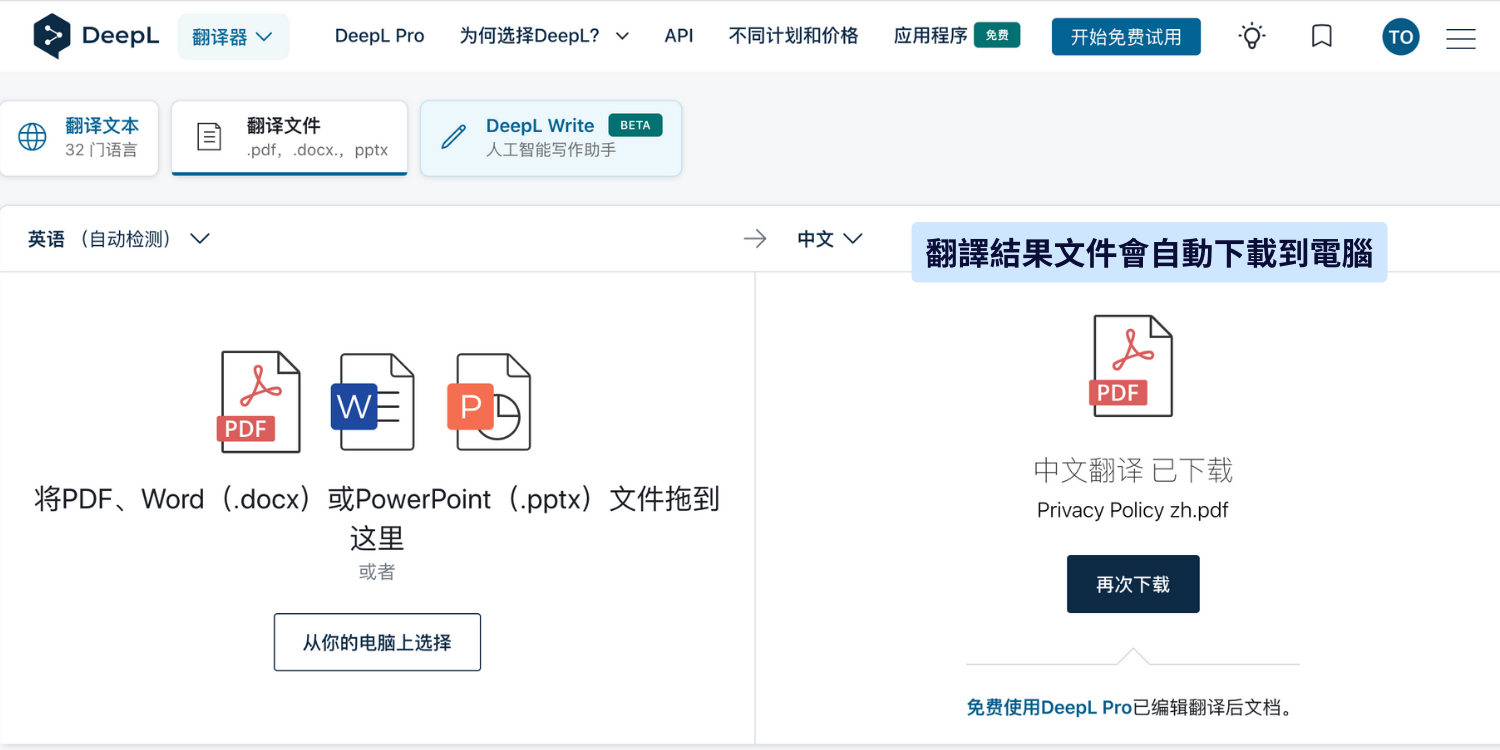Screen dimensions: 1500x750
Task: Click the translated PDF file icon
Action: pos(1131,366)
